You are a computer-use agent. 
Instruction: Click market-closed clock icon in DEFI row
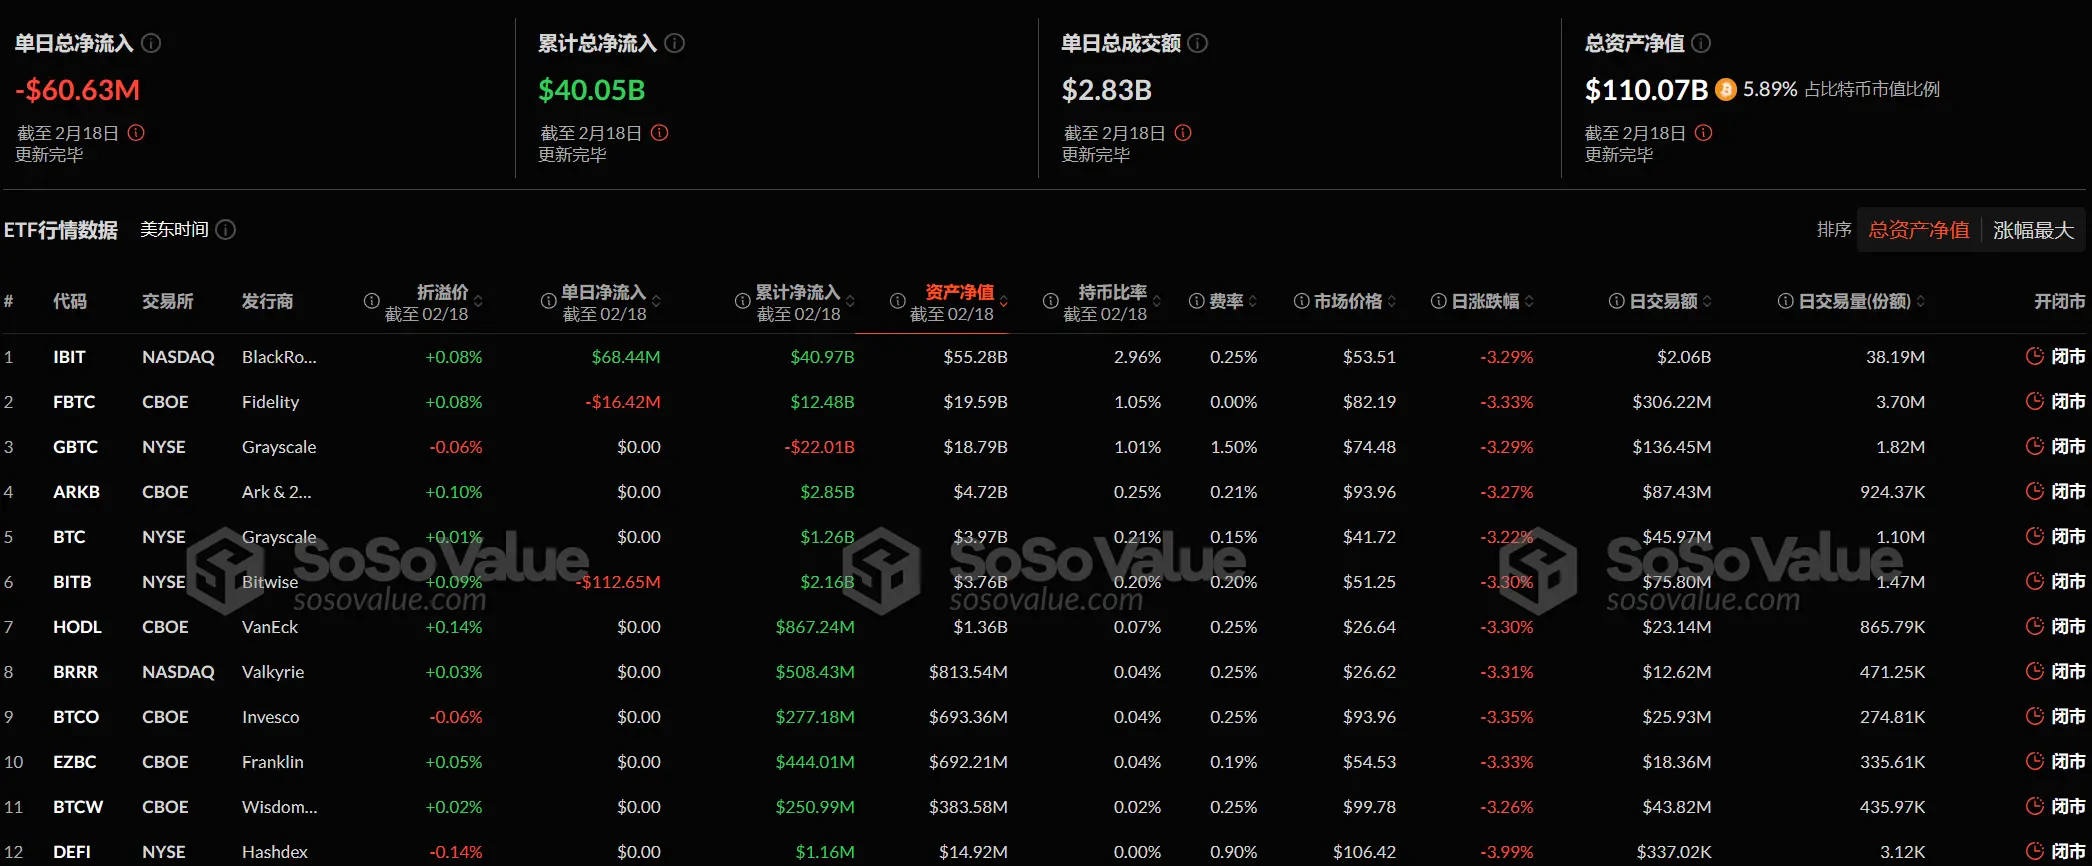2035,851
